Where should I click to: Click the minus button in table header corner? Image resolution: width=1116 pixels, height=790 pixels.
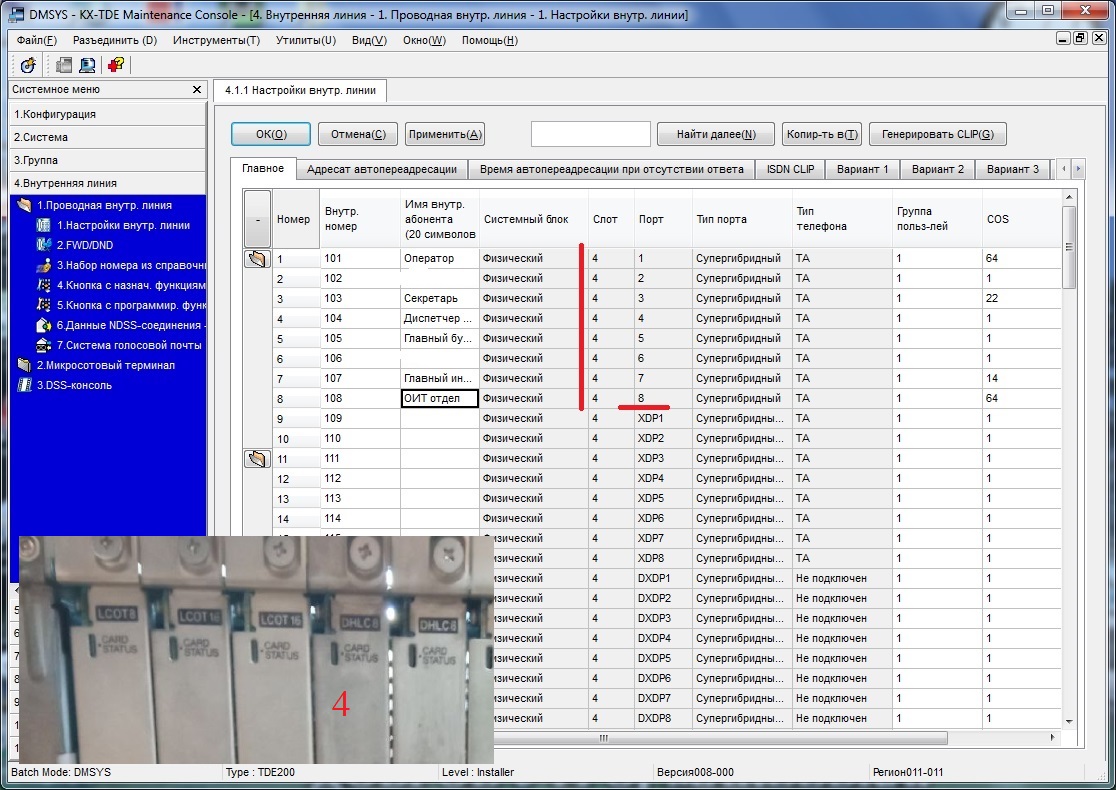[257, 219]
